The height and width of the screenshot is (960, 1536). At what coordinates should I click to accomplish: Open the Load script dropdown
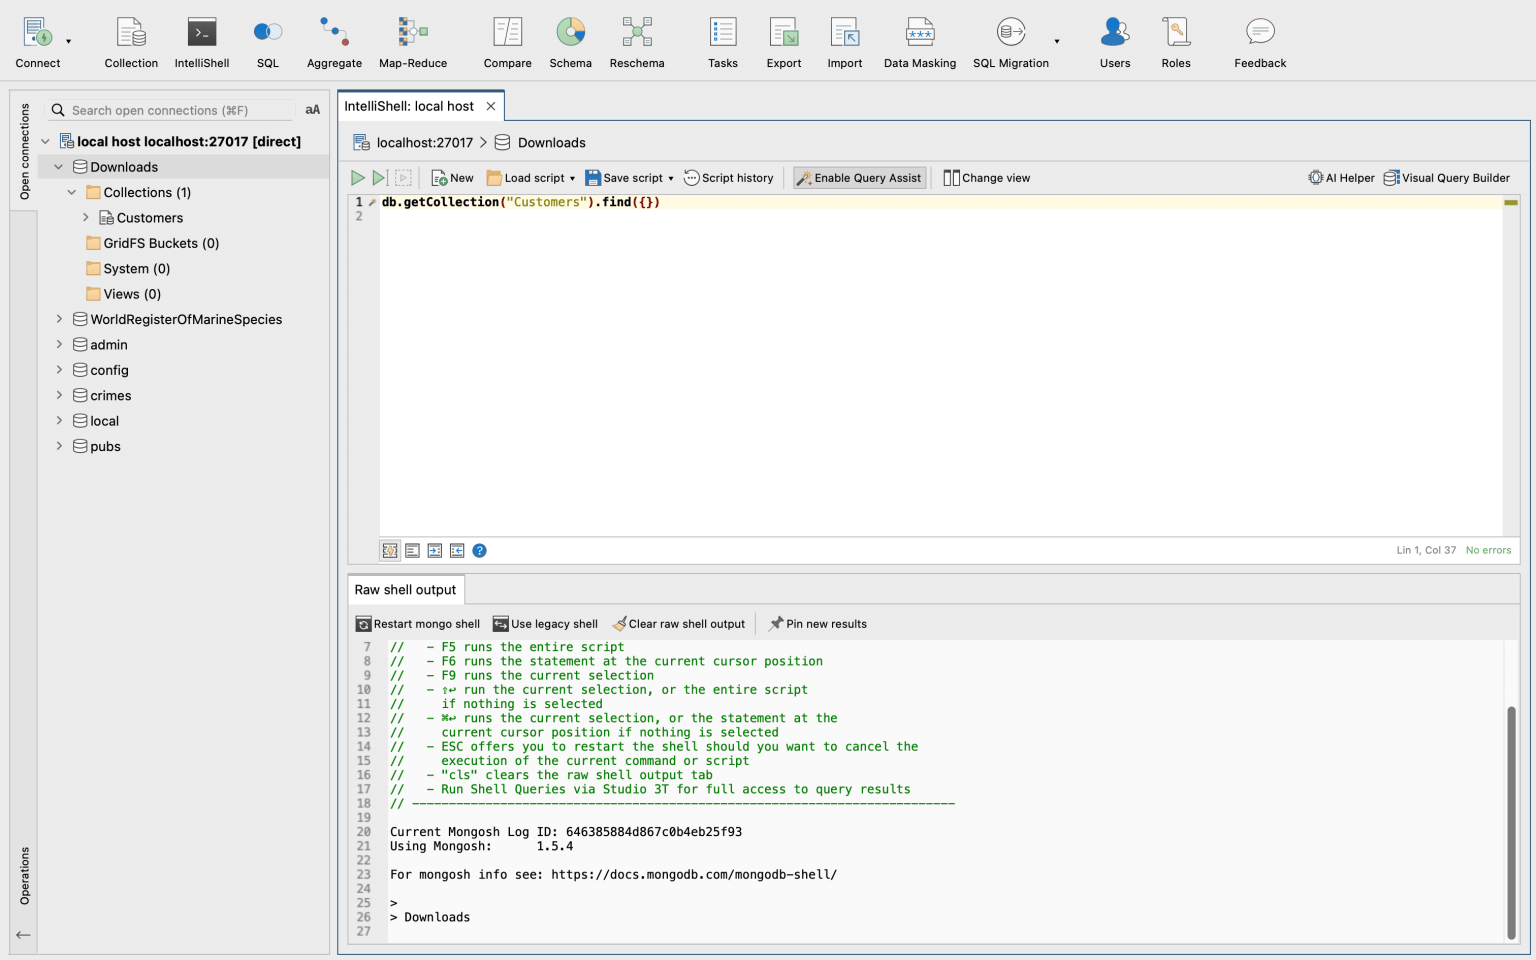pyautogui.click(x=530, y=177)
